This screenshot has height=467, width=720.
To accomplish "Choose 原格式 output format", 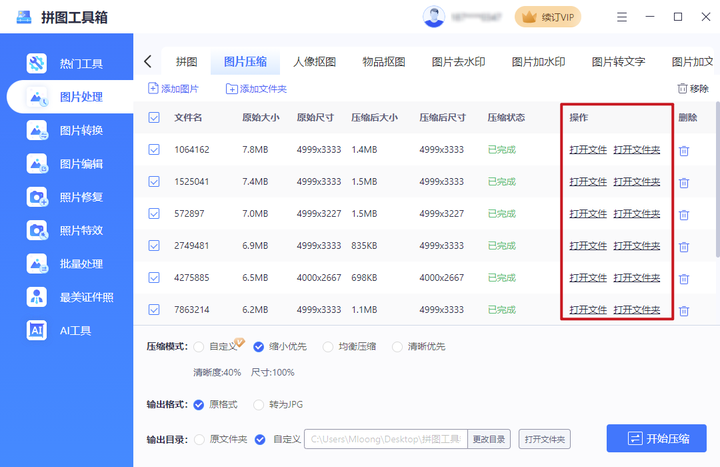I will tap(199, 405).
